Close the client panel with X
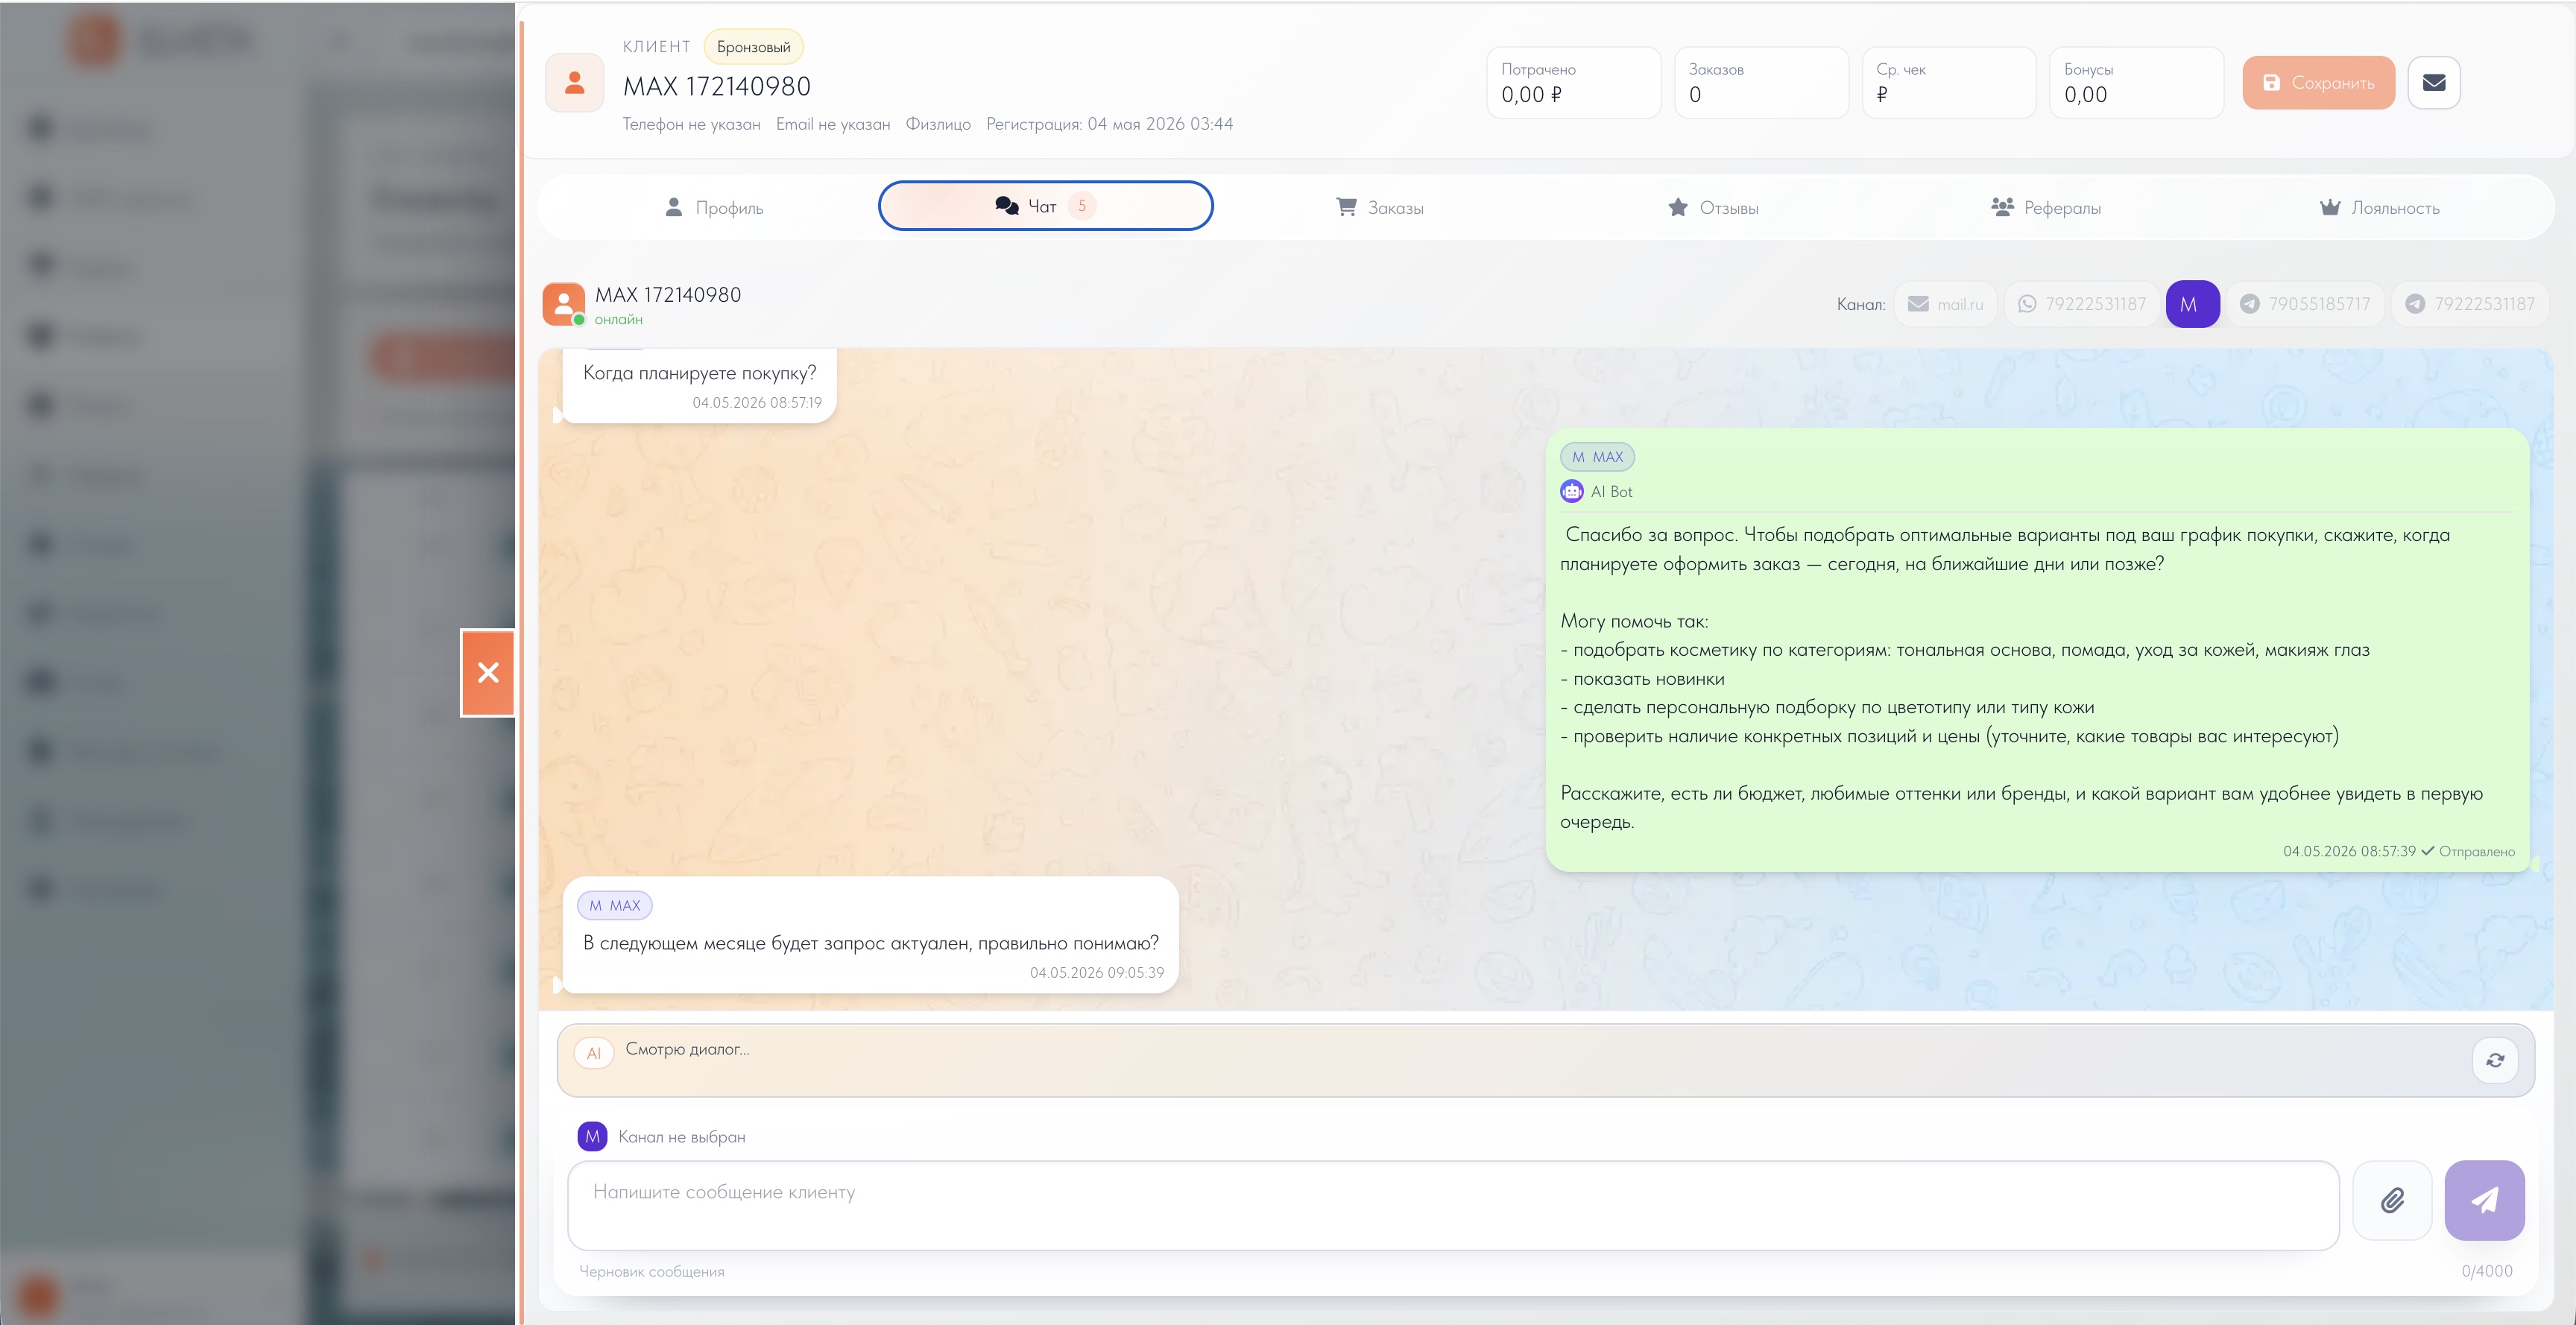 pyautogui.click(x=488, y=673)
